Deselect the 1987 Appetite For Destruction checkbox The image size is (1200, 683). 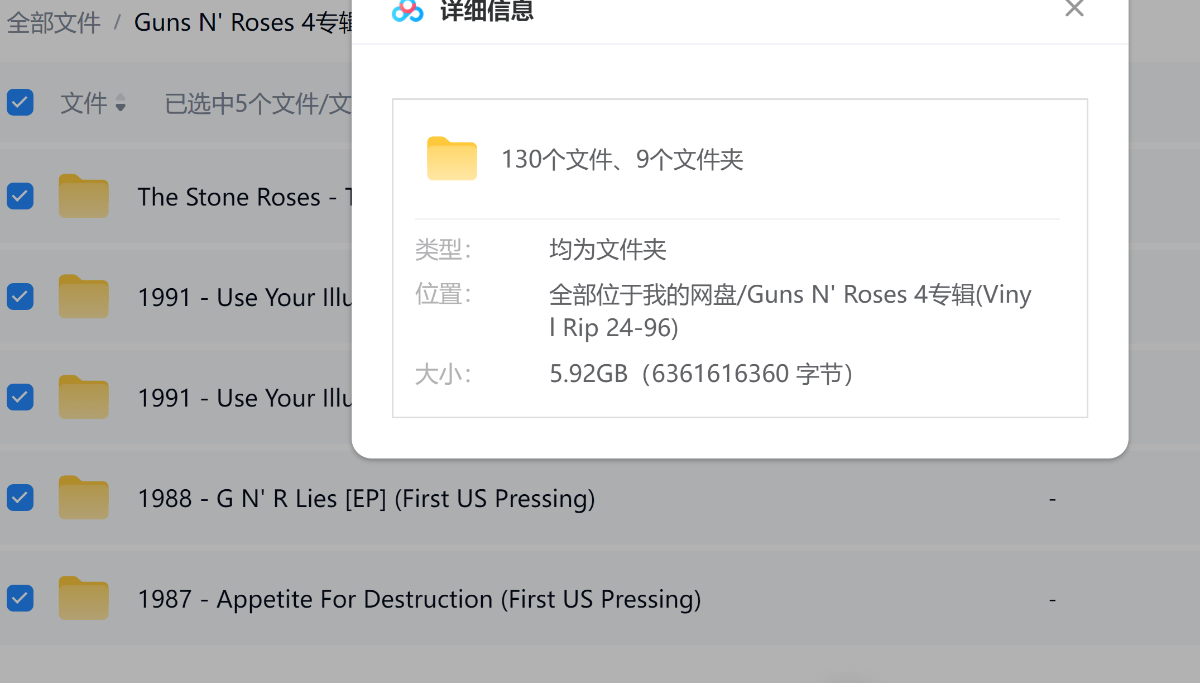pyautogui.click(x=20, y=598)
